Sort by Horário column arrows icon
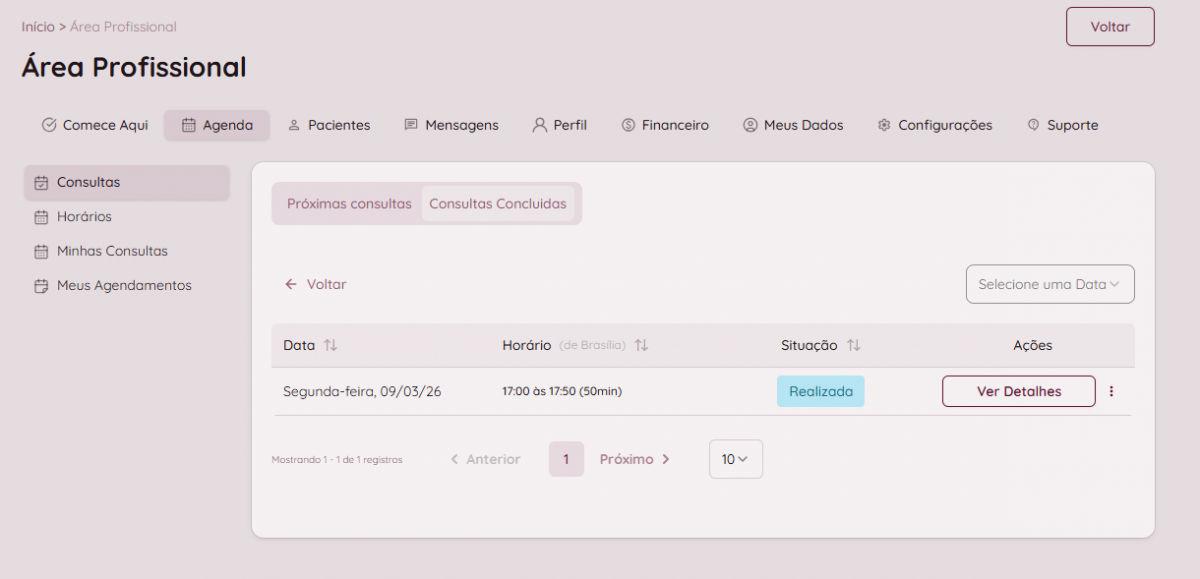The width and height of the screenshot is (1200, 579). point(641,345)
